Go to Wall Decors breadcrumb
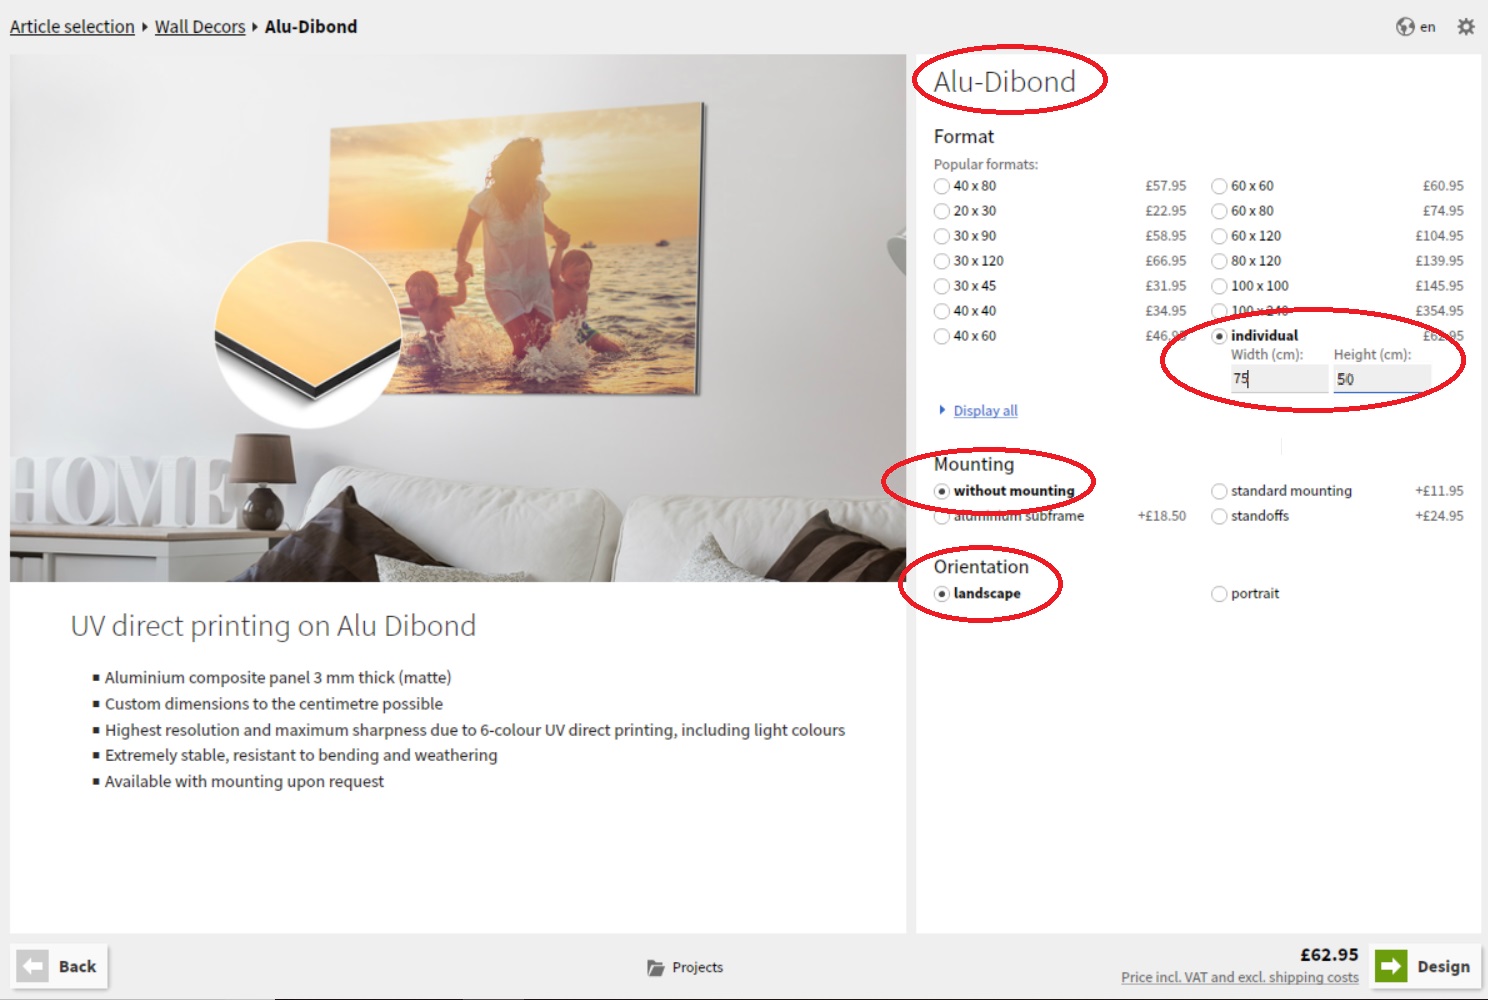Screen dimensions: 1488x1000 (200, 27)
